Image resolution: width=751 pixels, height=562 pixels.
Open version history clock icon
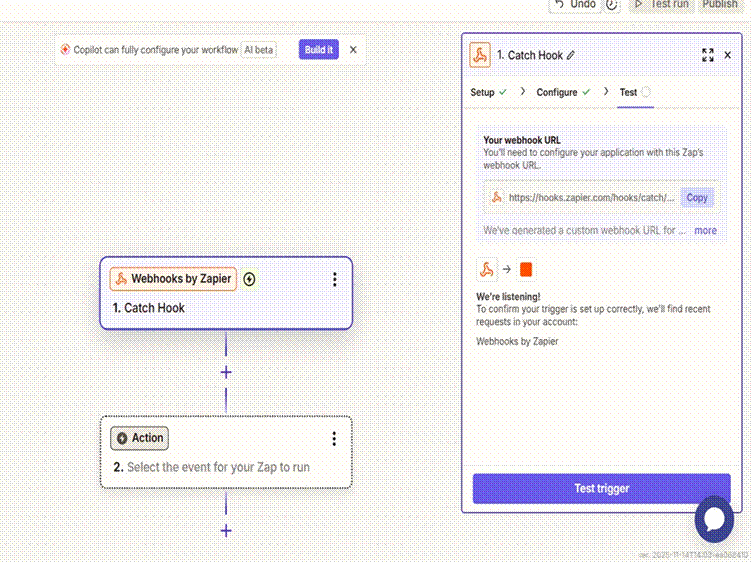click(x=612, y=5)
